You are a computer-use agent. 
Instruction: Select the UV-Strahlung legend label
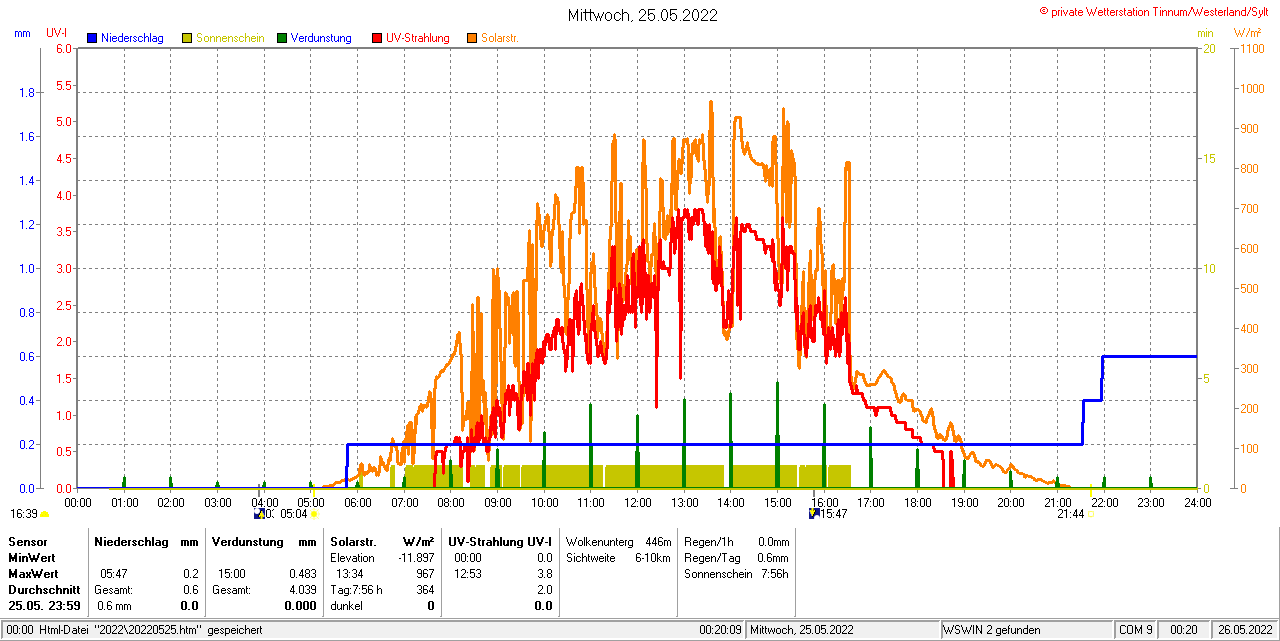click(x=419, y=38)
